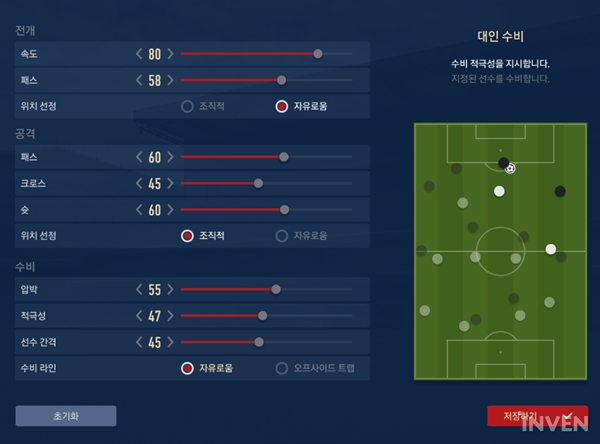This screenshot has height=444, width=600.
Task: Click the white player marker near the penalty arc
Action: tap(499, 191)
